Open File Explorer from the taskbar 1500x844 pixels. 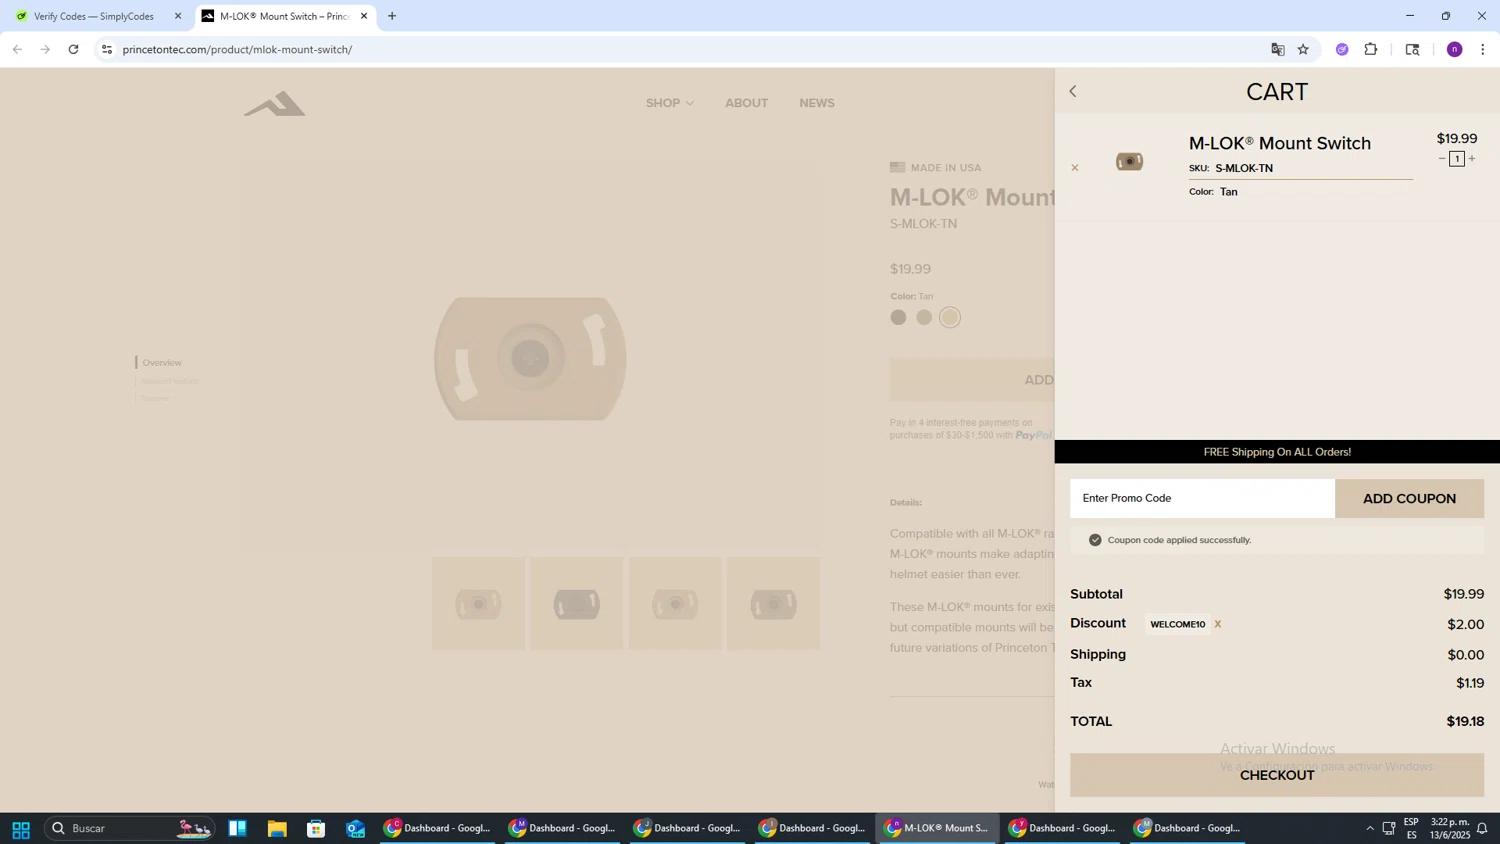[277, 828]
